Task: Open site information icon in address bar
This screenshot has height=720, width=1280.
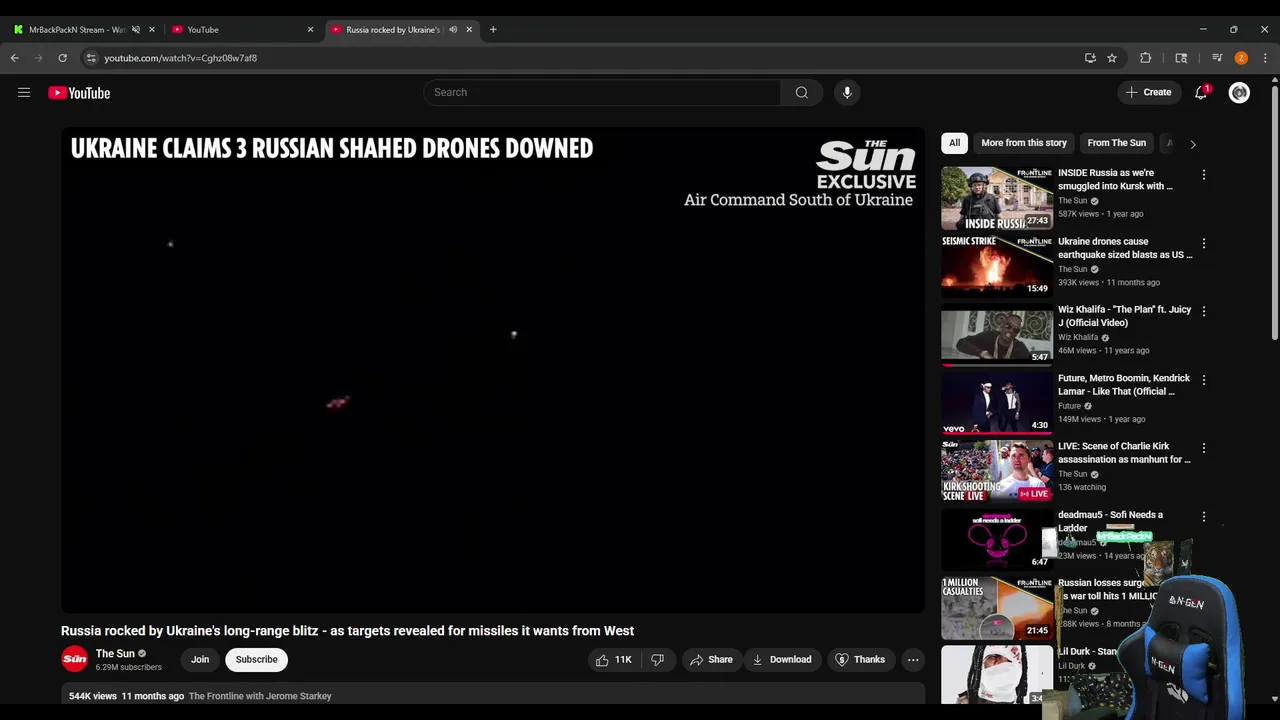Action: point(91,58)
